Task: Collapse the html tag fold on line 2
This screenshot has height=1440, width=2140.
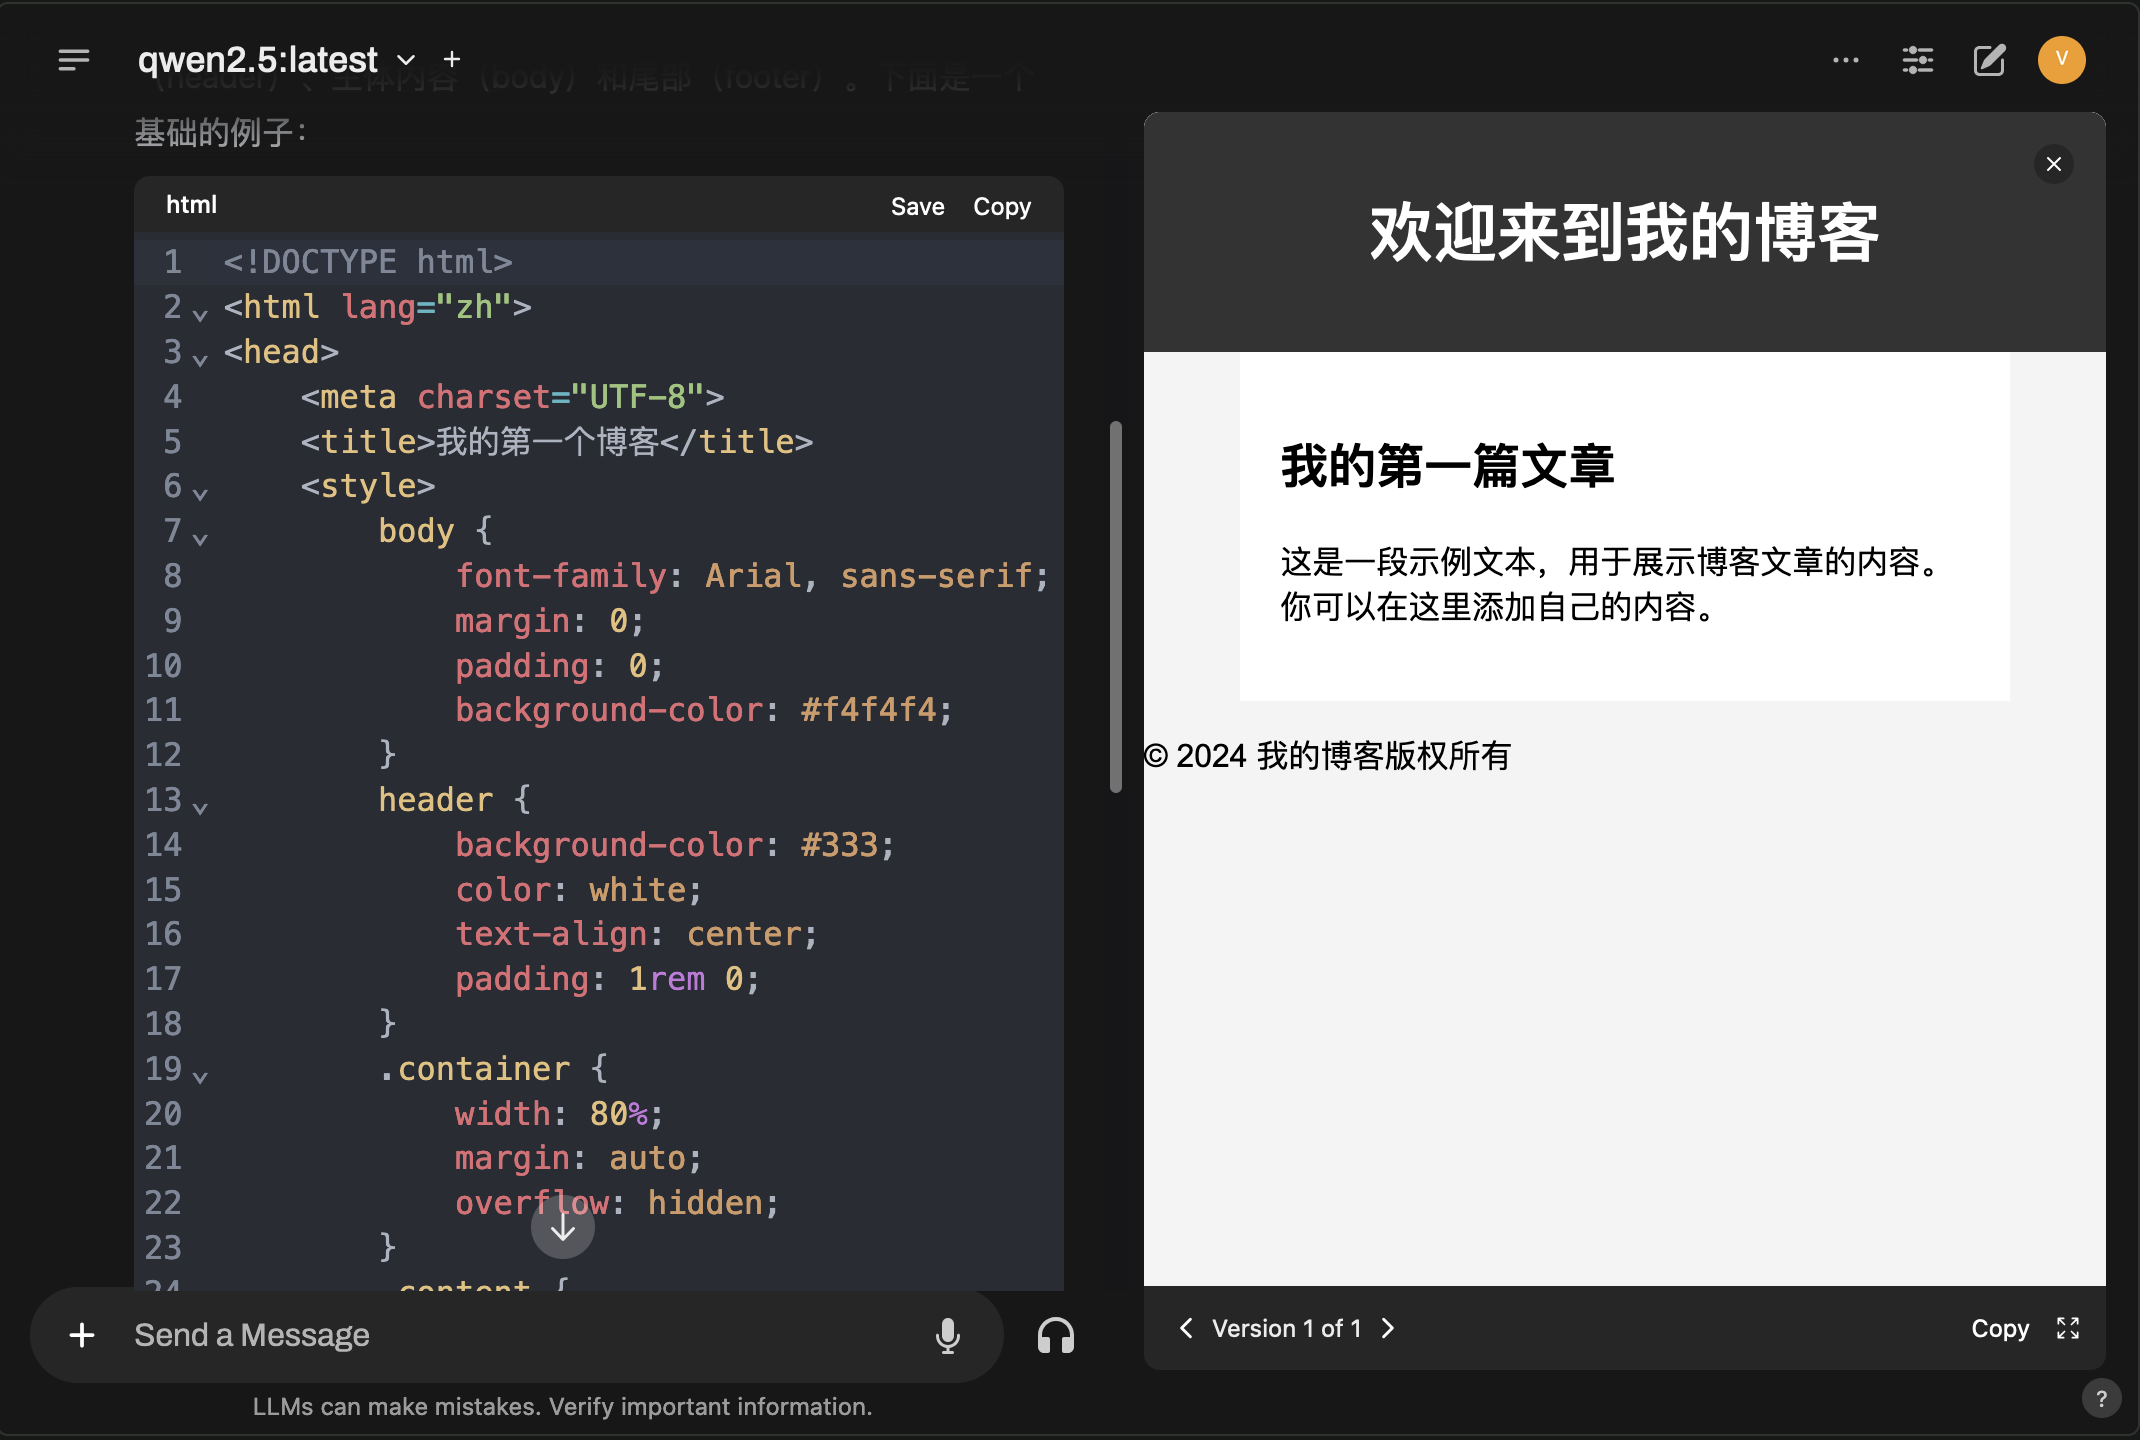Action: (x=200, y=315)
